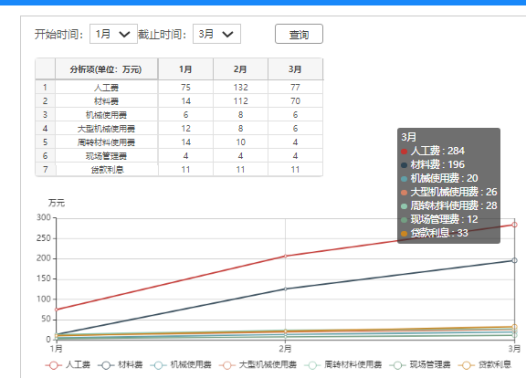Select the 人工费 table row
The width and height of the screenshot is (526, 379).
[179, 87]
